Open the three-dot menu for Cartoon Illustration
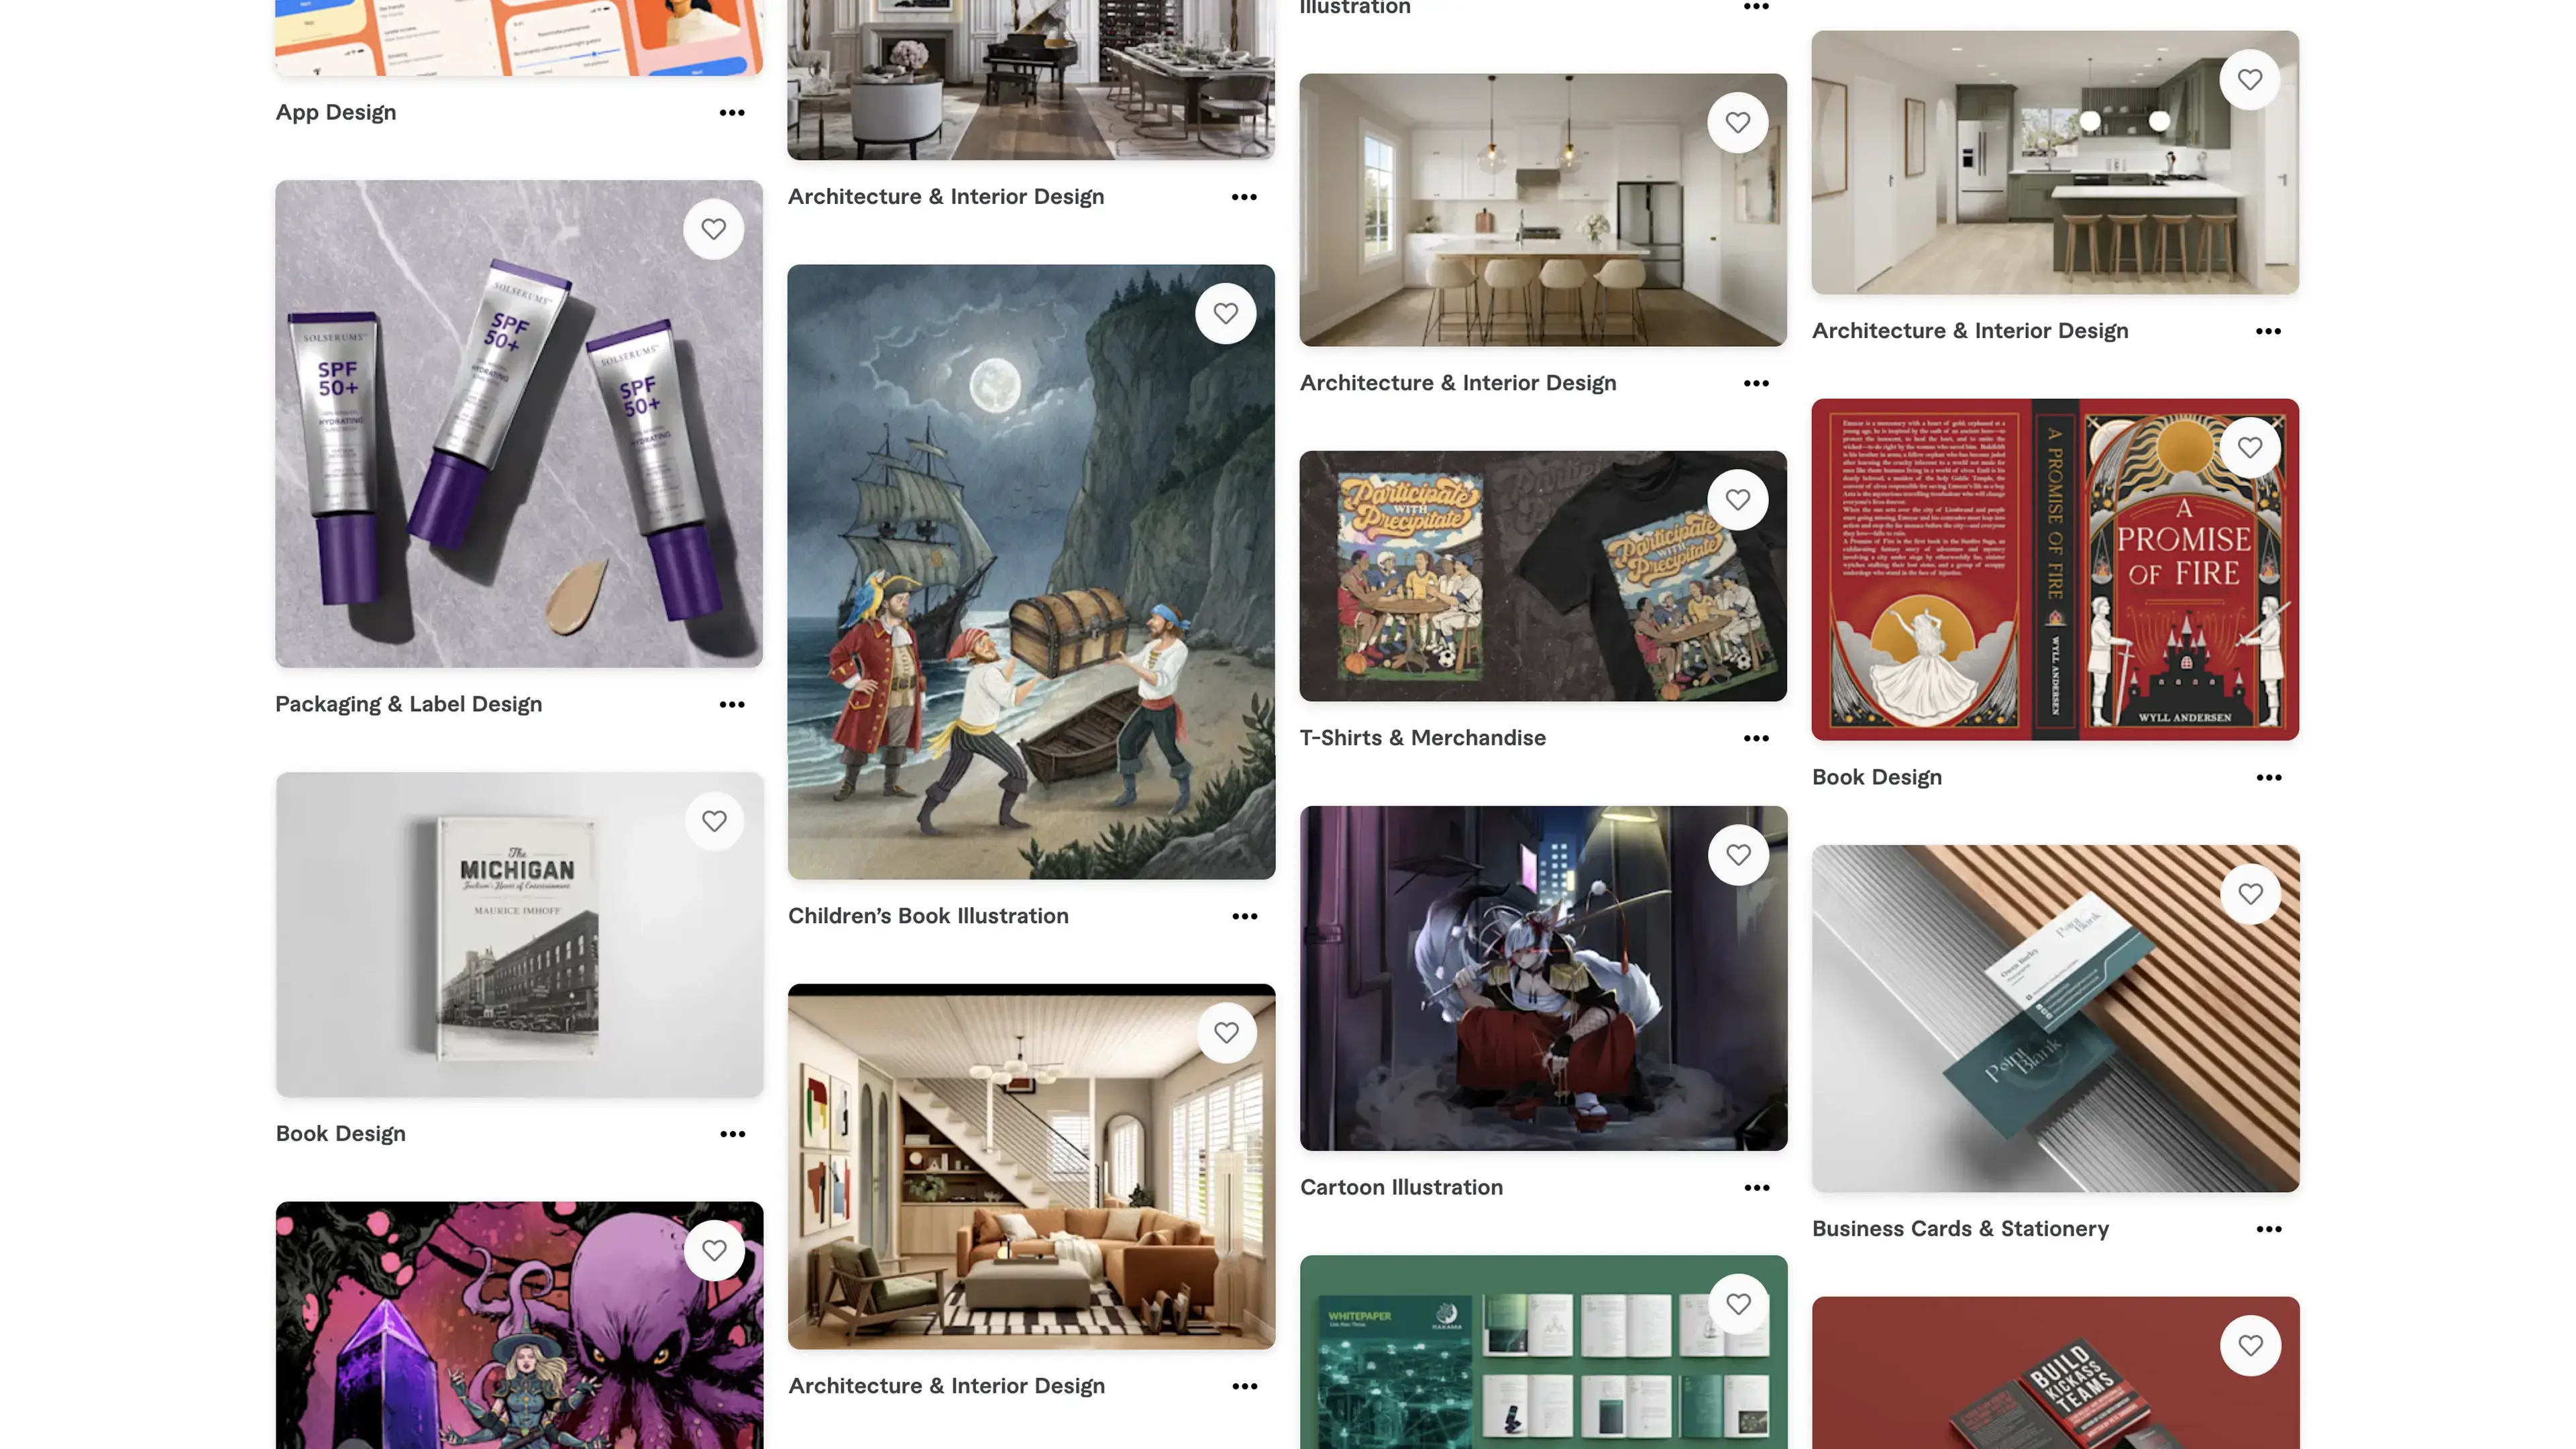The height and width of the screenshot is (1449, 2576). (1756, 1188)
